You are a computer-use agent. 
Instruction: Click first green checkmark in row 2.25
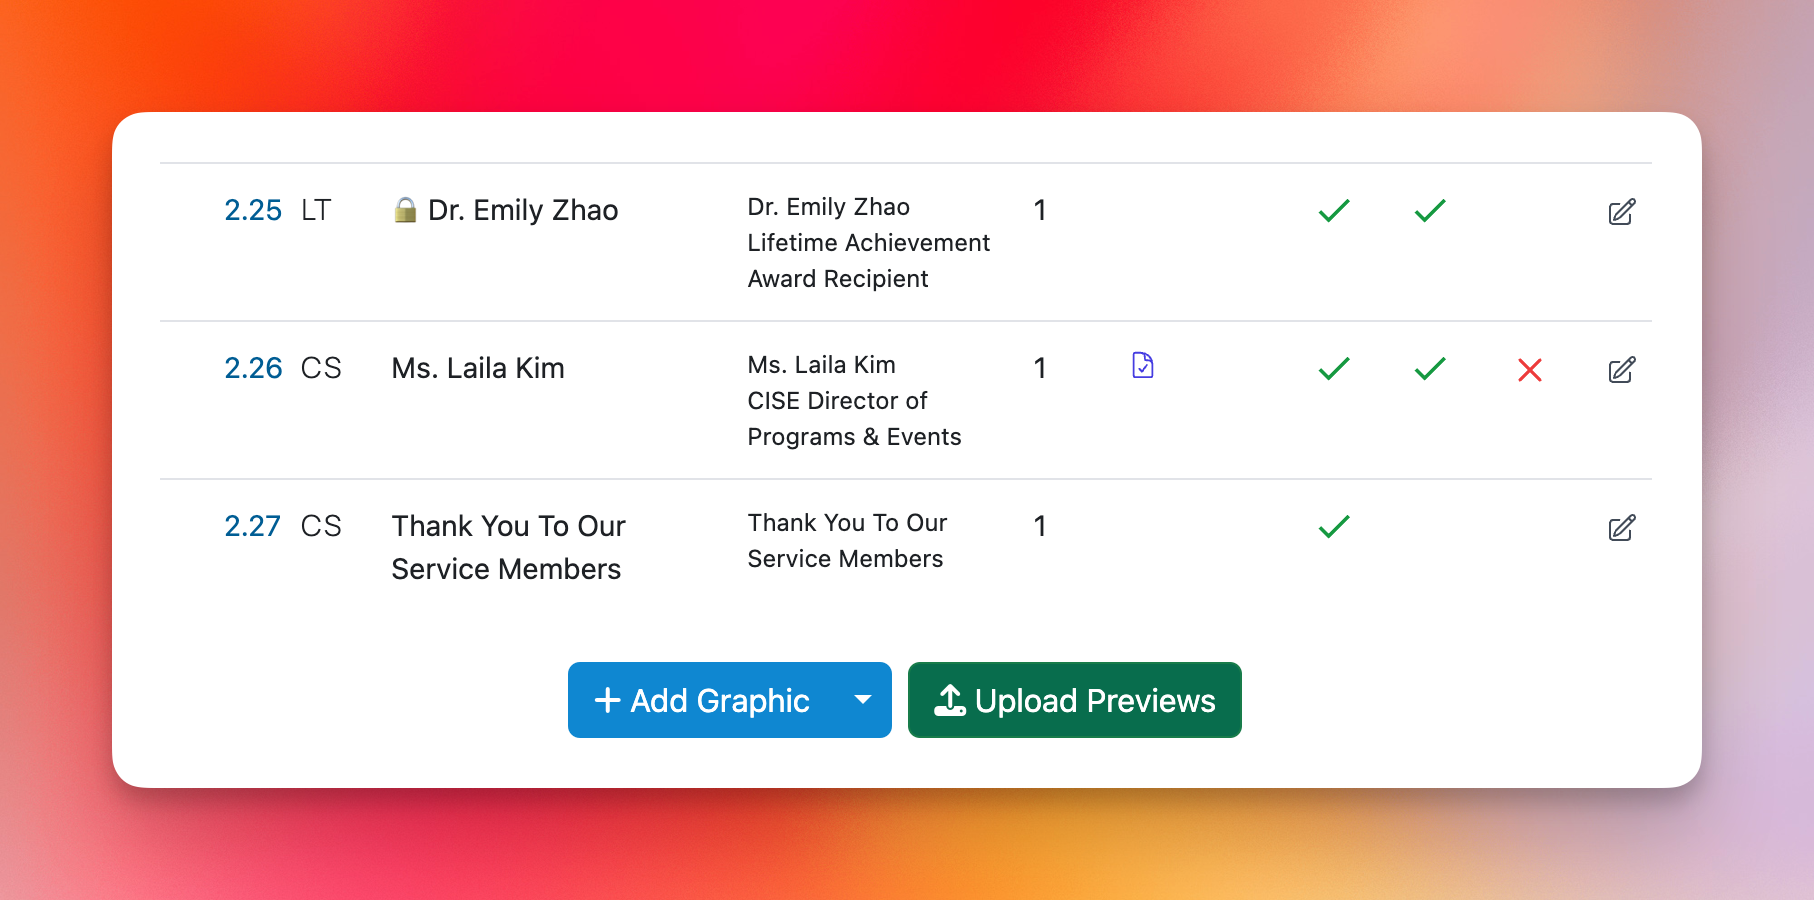tap(1334, 210)
